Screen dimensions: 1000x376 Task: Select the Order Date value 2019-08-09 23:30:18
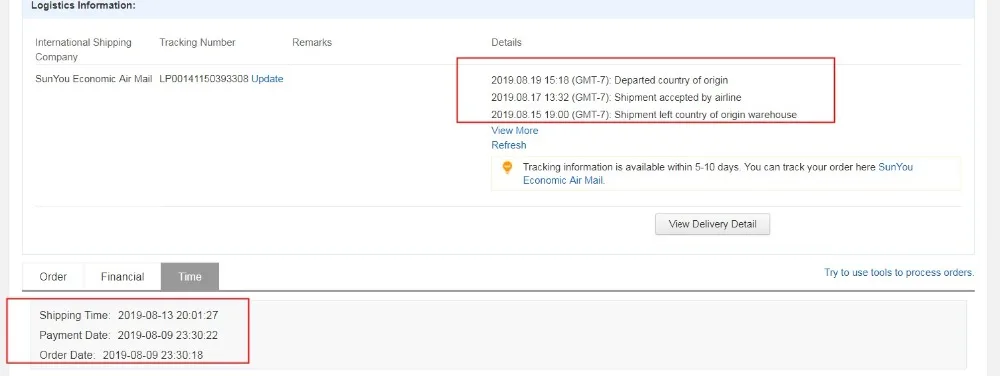[153, 355]
